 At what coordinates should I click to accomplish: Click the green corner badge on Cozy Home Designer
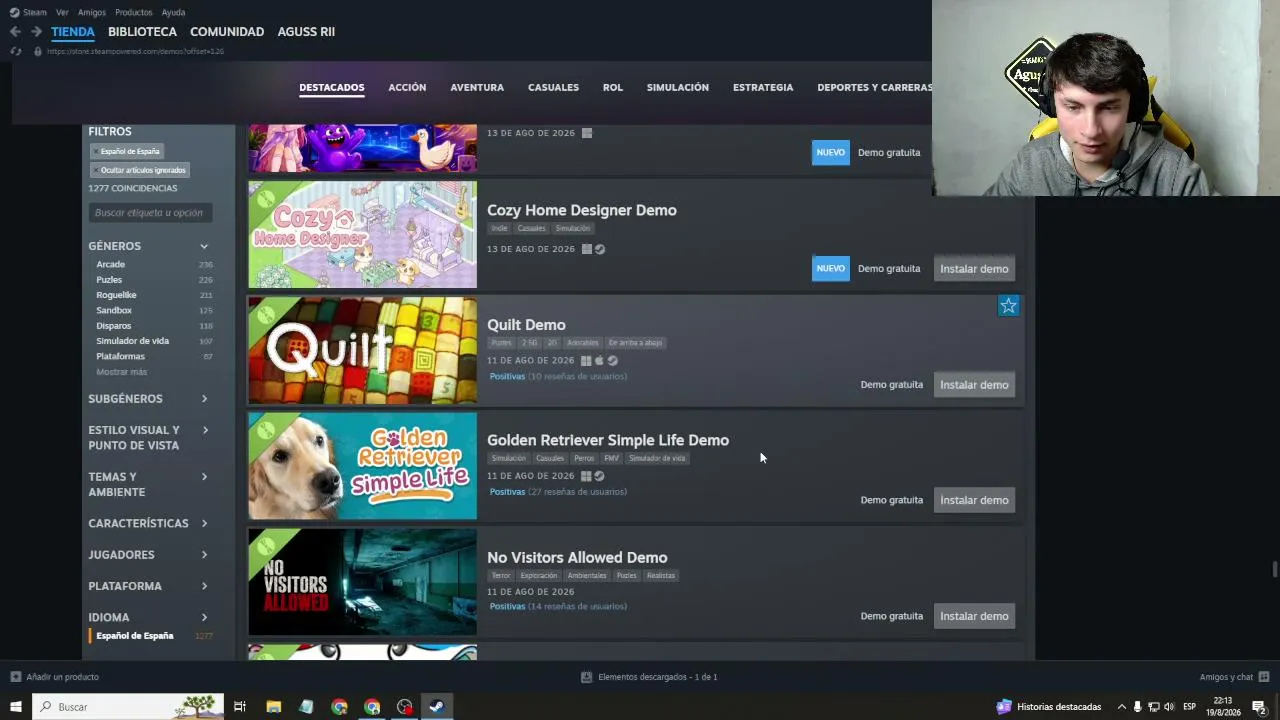coord(264,198)
